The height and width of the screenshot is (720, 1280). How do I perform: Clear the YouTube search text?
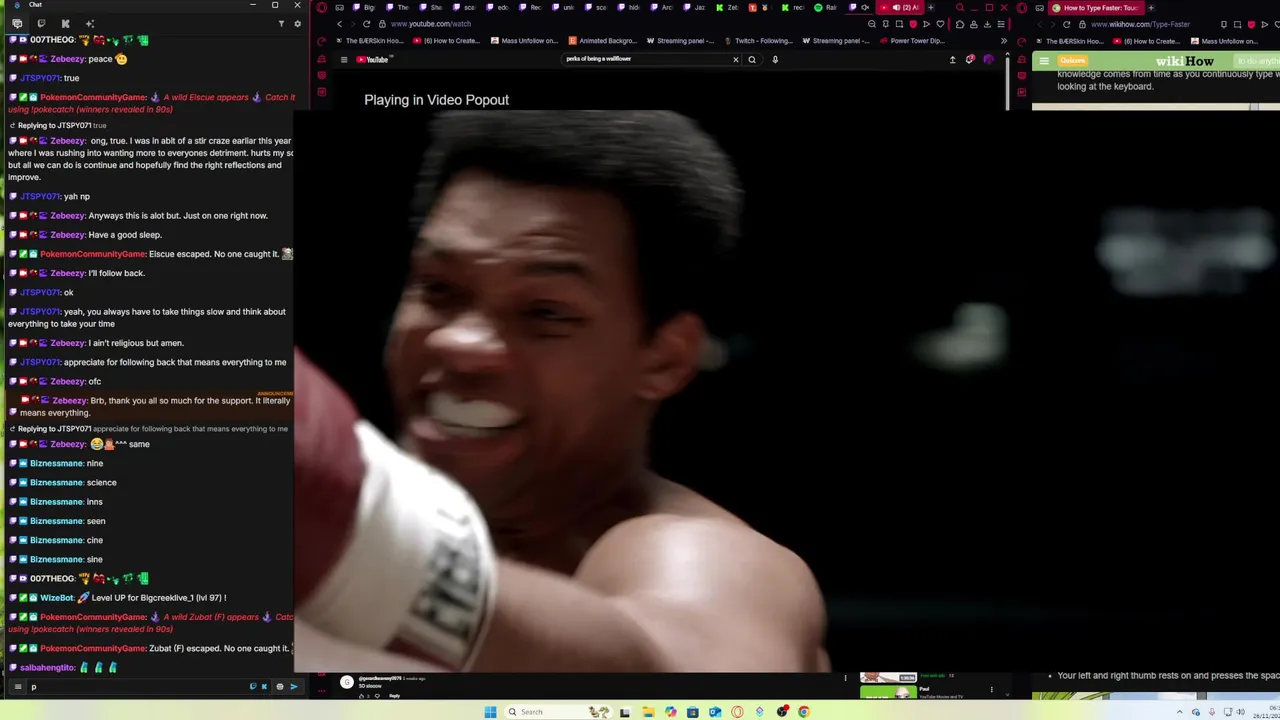pos(736,60)
